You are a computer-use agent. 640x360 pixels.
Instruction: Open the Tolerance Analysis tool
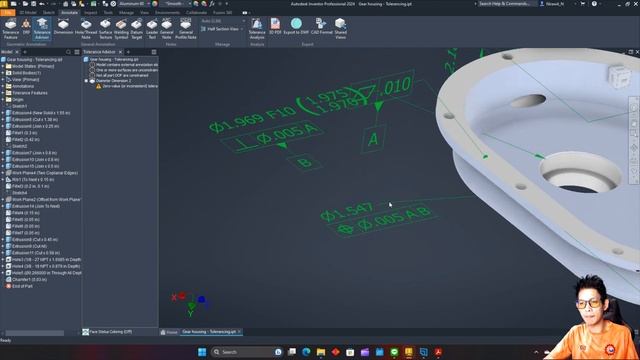click(257, 29)
